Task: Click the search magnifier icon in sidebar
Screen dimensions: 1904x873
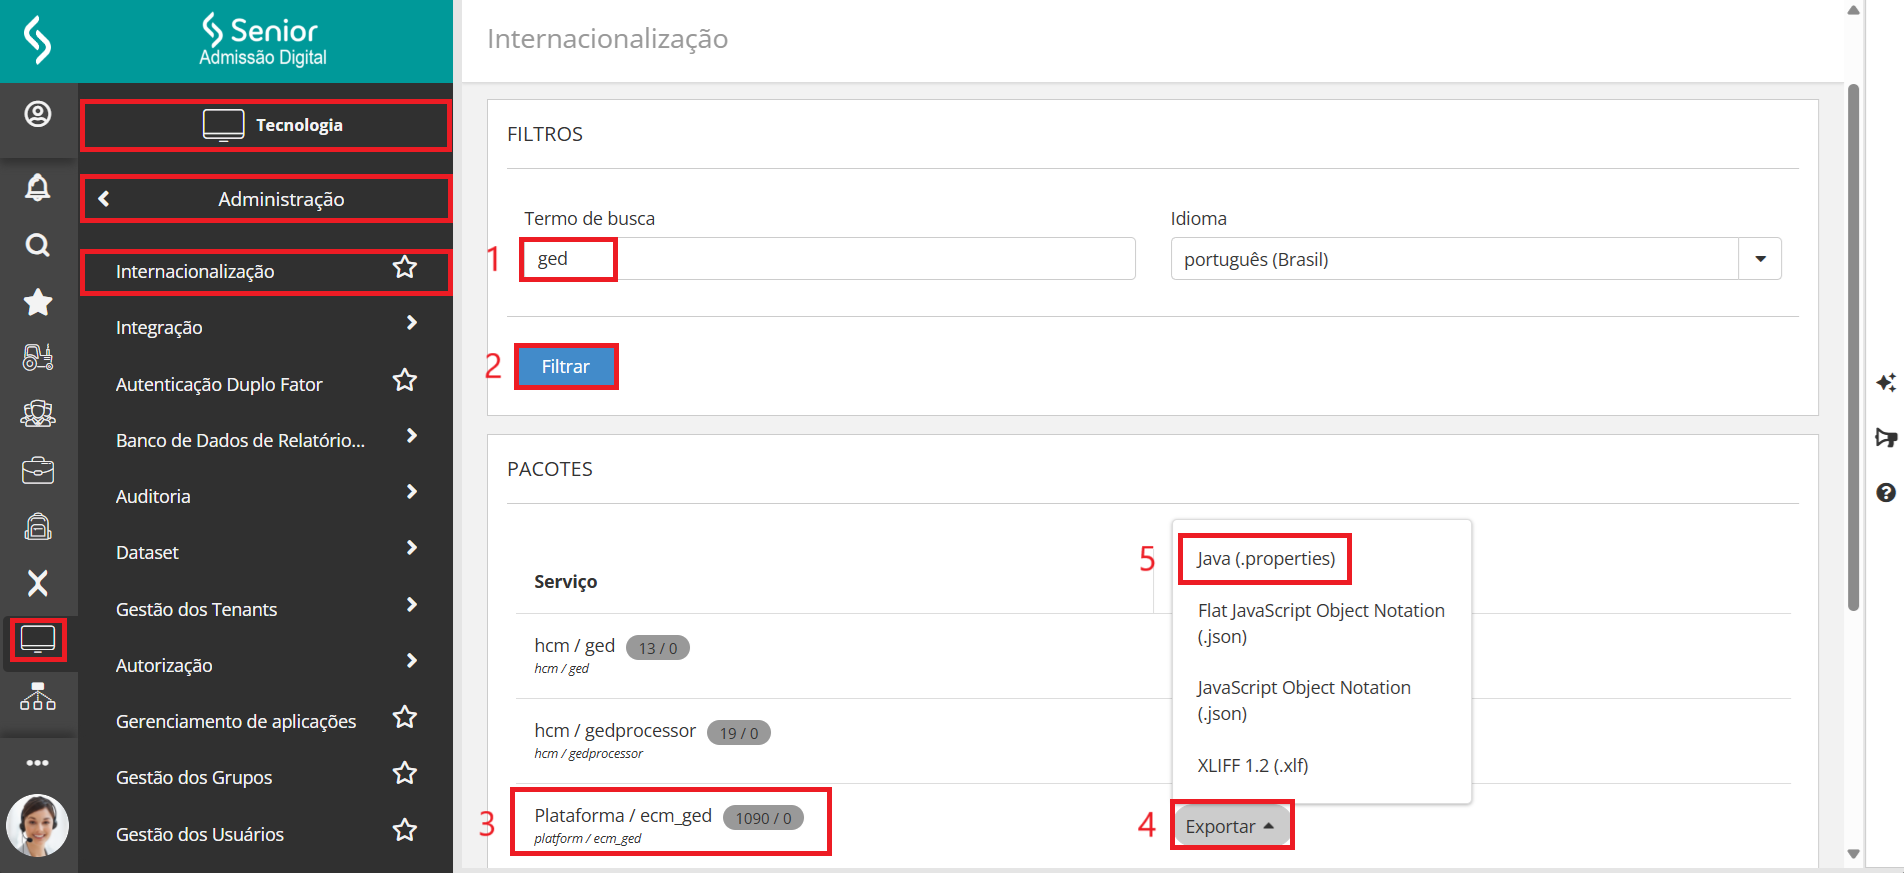Action: coord(38,245)
